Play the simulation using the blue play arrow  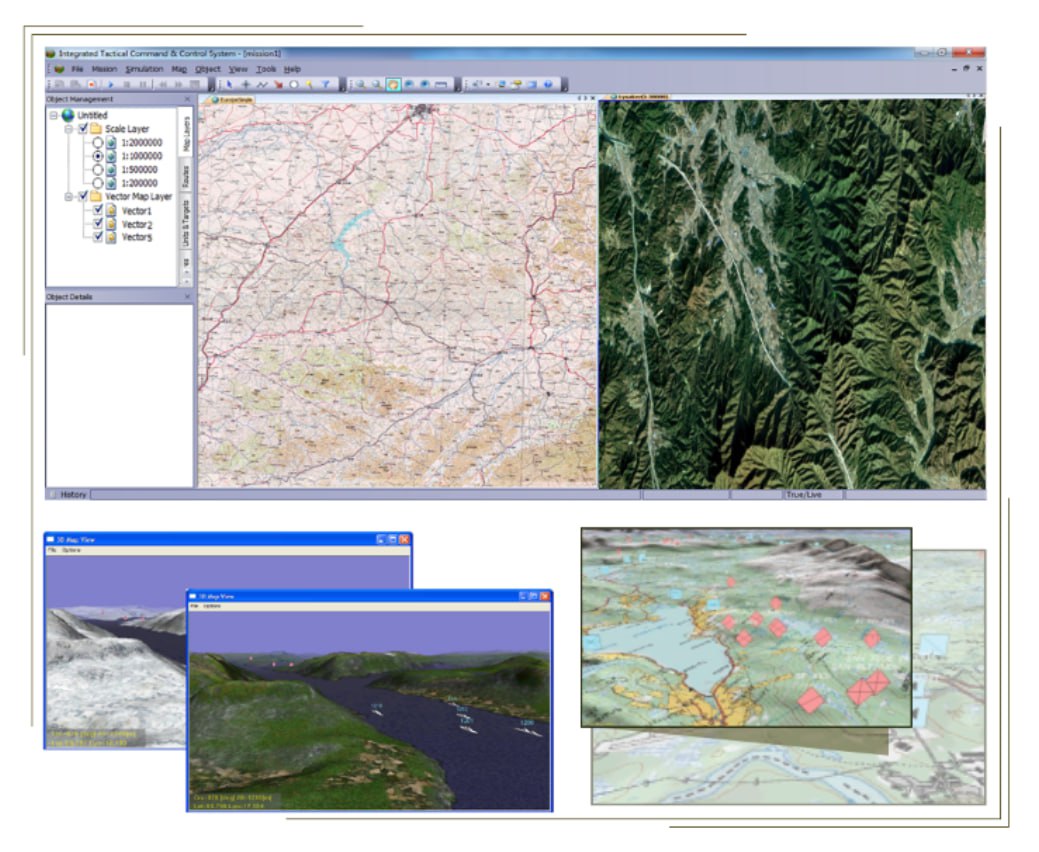pyautogui.click(x=111, y=85)
